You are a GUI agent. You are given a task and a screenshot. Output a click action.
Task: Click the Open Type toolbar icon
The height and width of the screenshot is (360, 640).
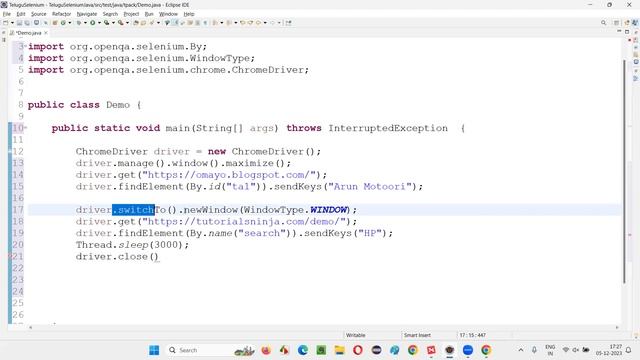pos(136,23)
